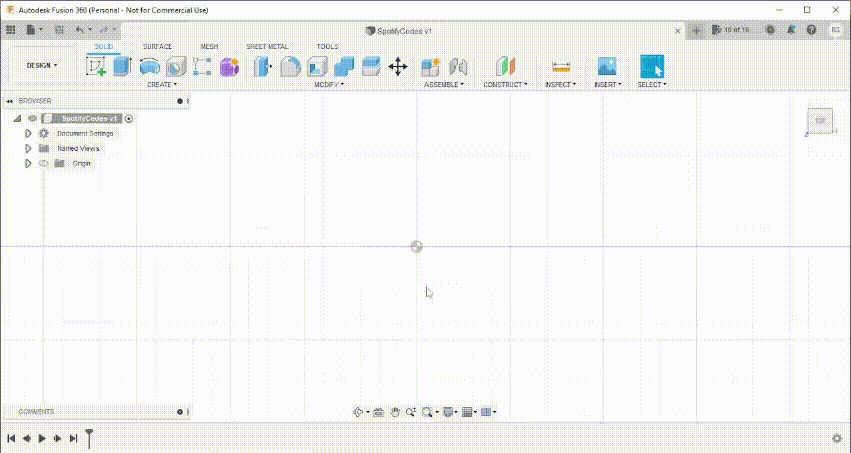Open the Insert image icon
The image size is (851, 453).
(x=607, y=67)
